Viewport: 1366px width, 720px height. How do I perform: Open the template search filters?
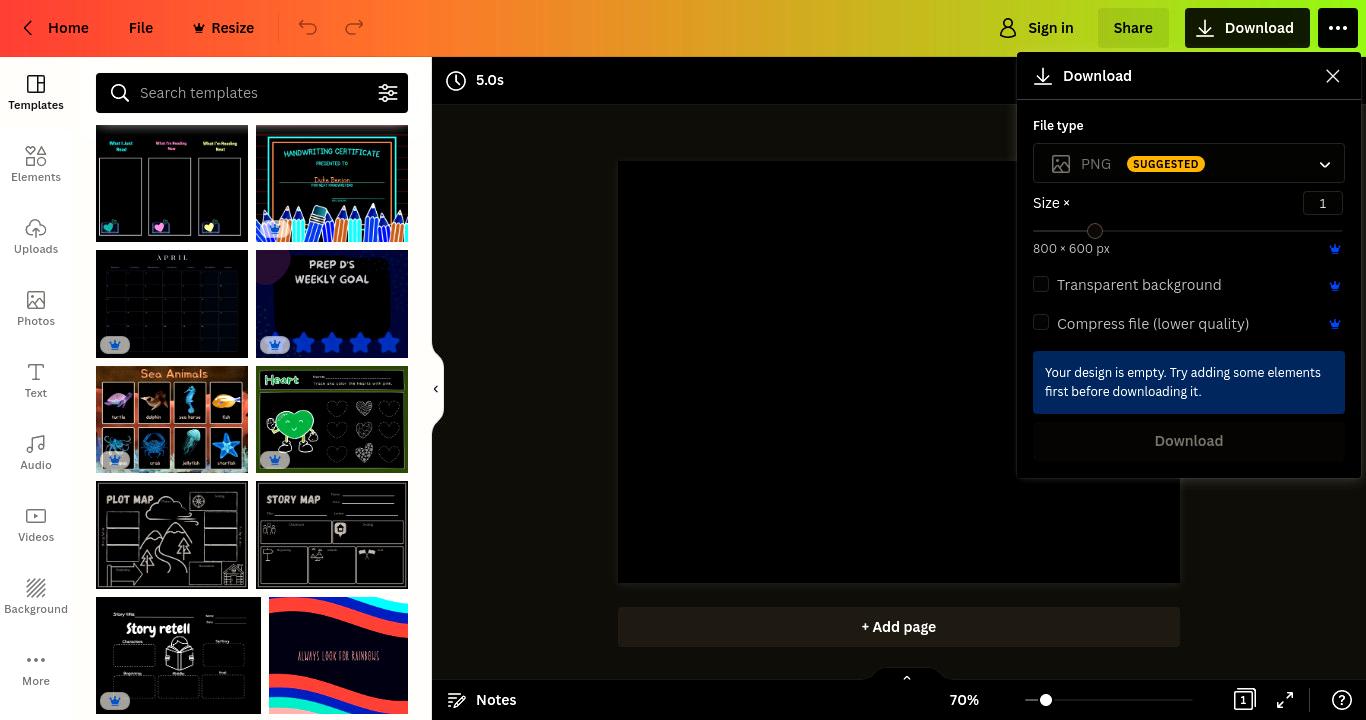click(x=388, y=93)
